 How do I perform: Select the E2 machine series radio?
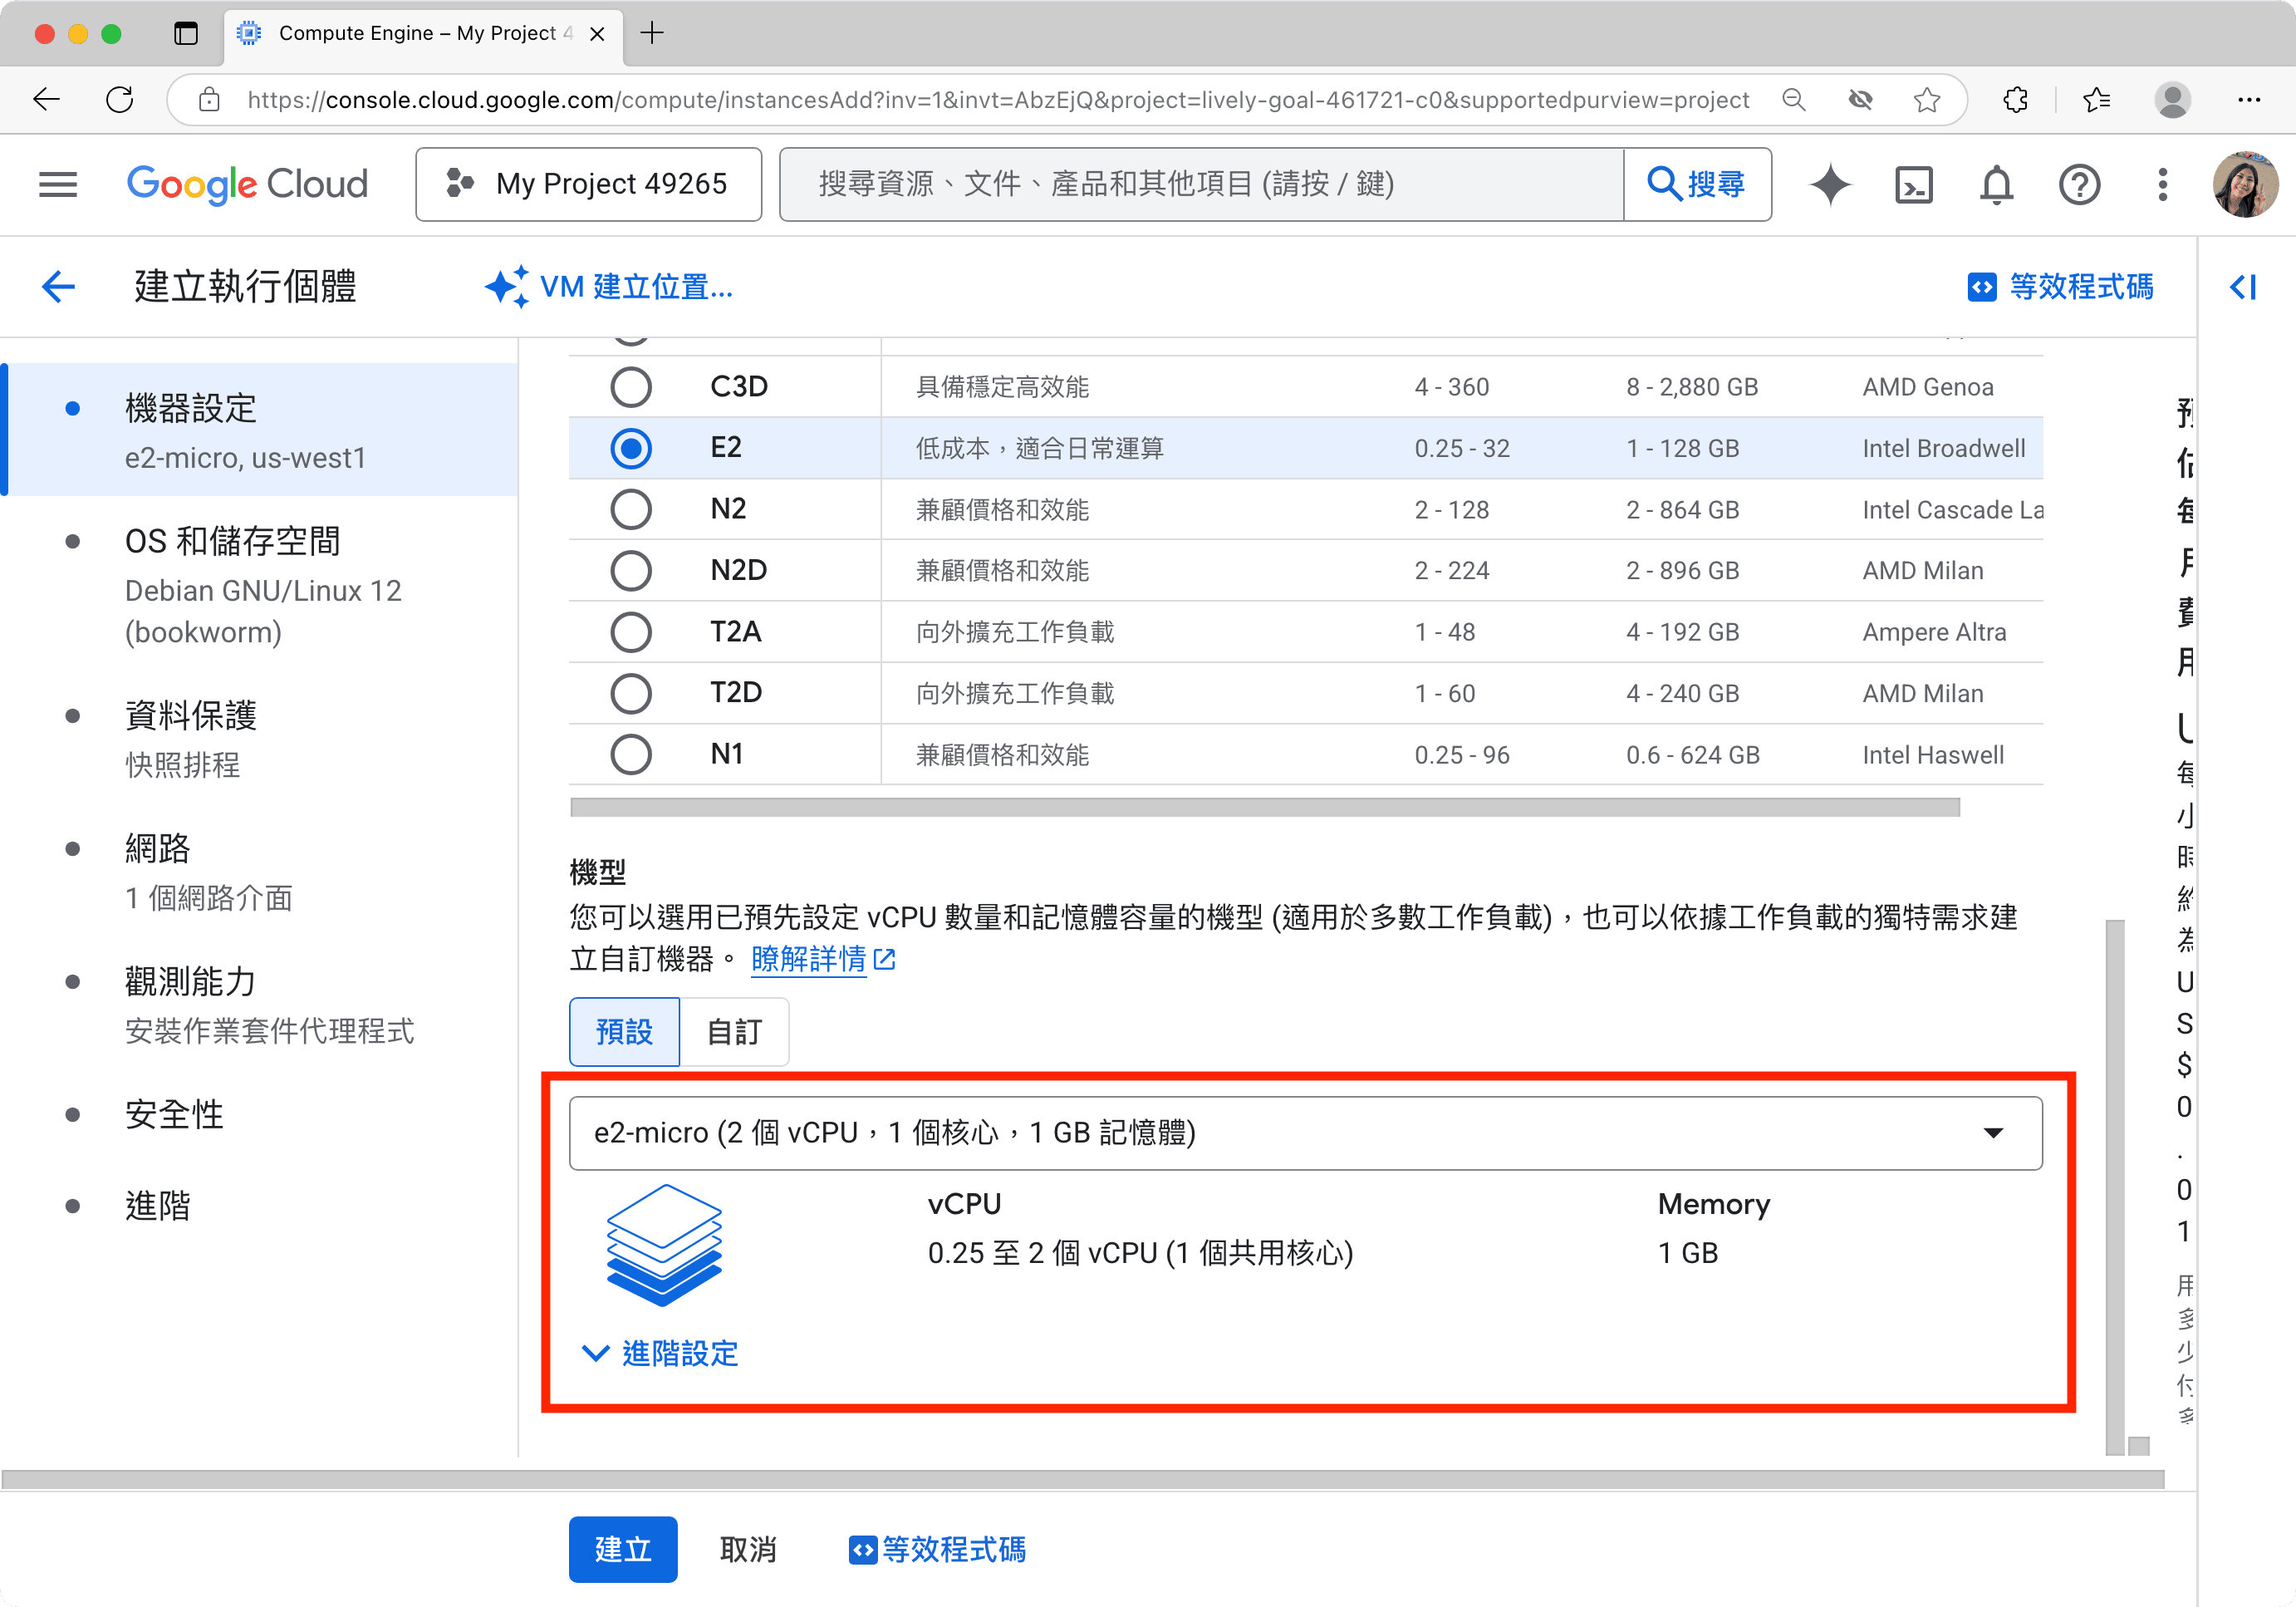(x=631, y=448)
